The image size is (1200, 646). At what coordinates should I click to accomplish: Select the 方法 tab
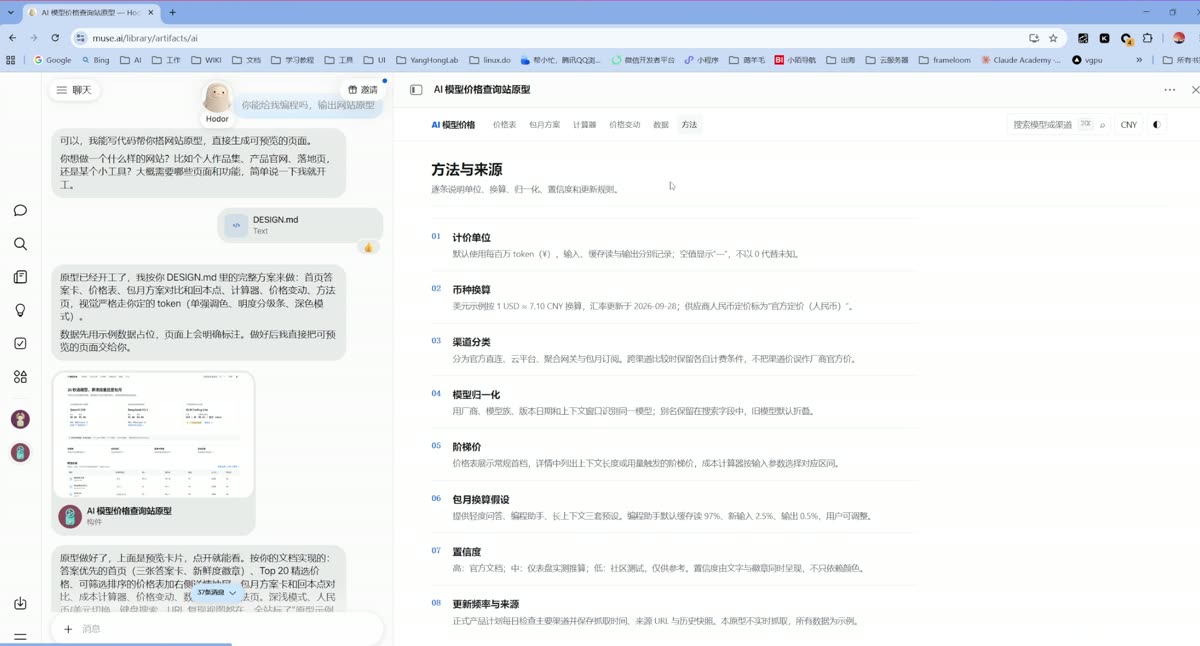(689, 125)
